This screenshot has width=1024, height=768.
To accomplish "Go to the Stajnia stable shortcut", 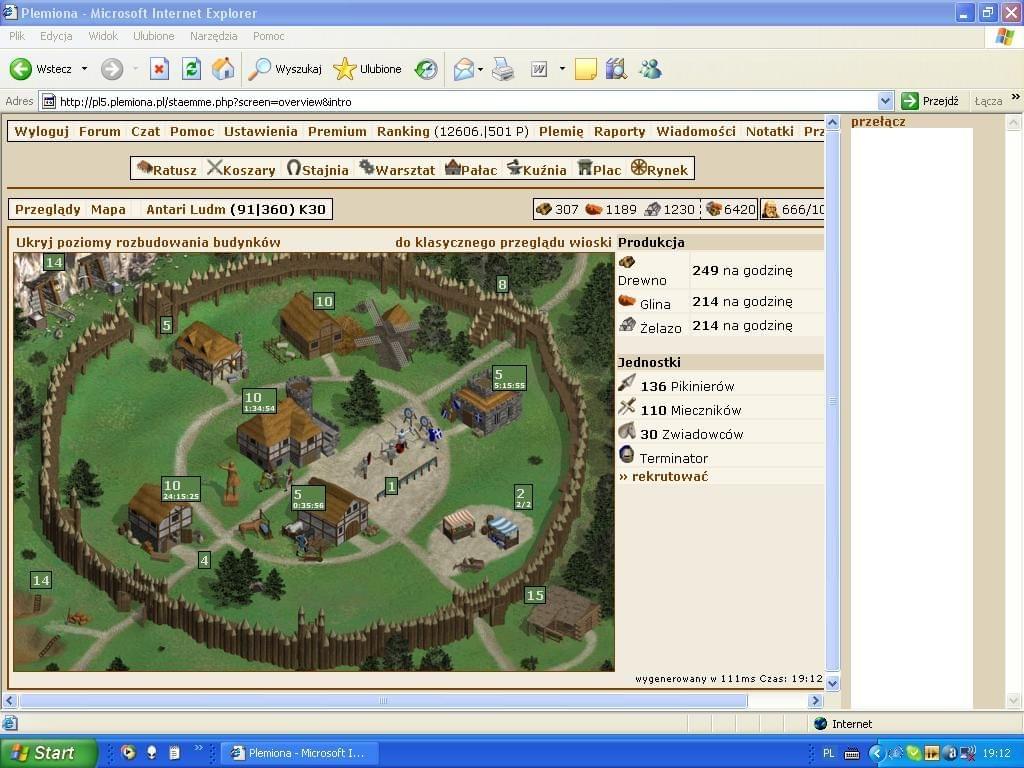I will (318, 169).
